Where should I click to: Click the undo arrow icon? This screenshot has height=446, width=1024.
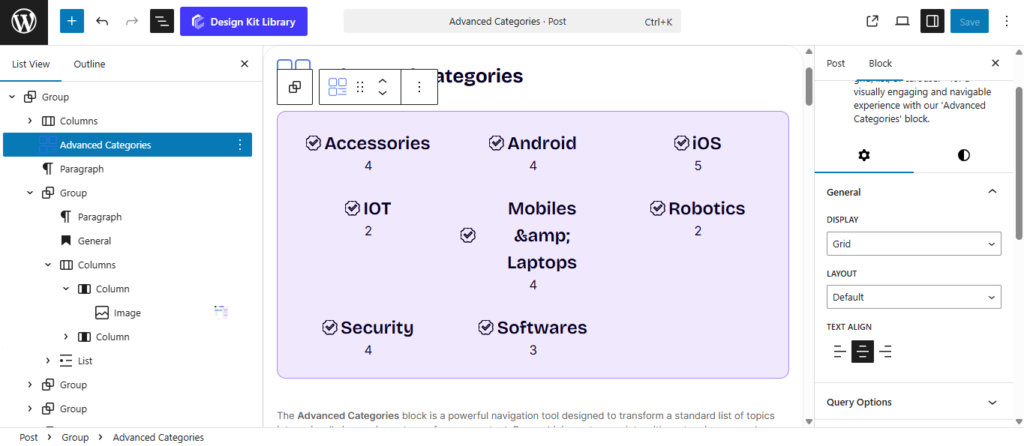coord(102,21)
